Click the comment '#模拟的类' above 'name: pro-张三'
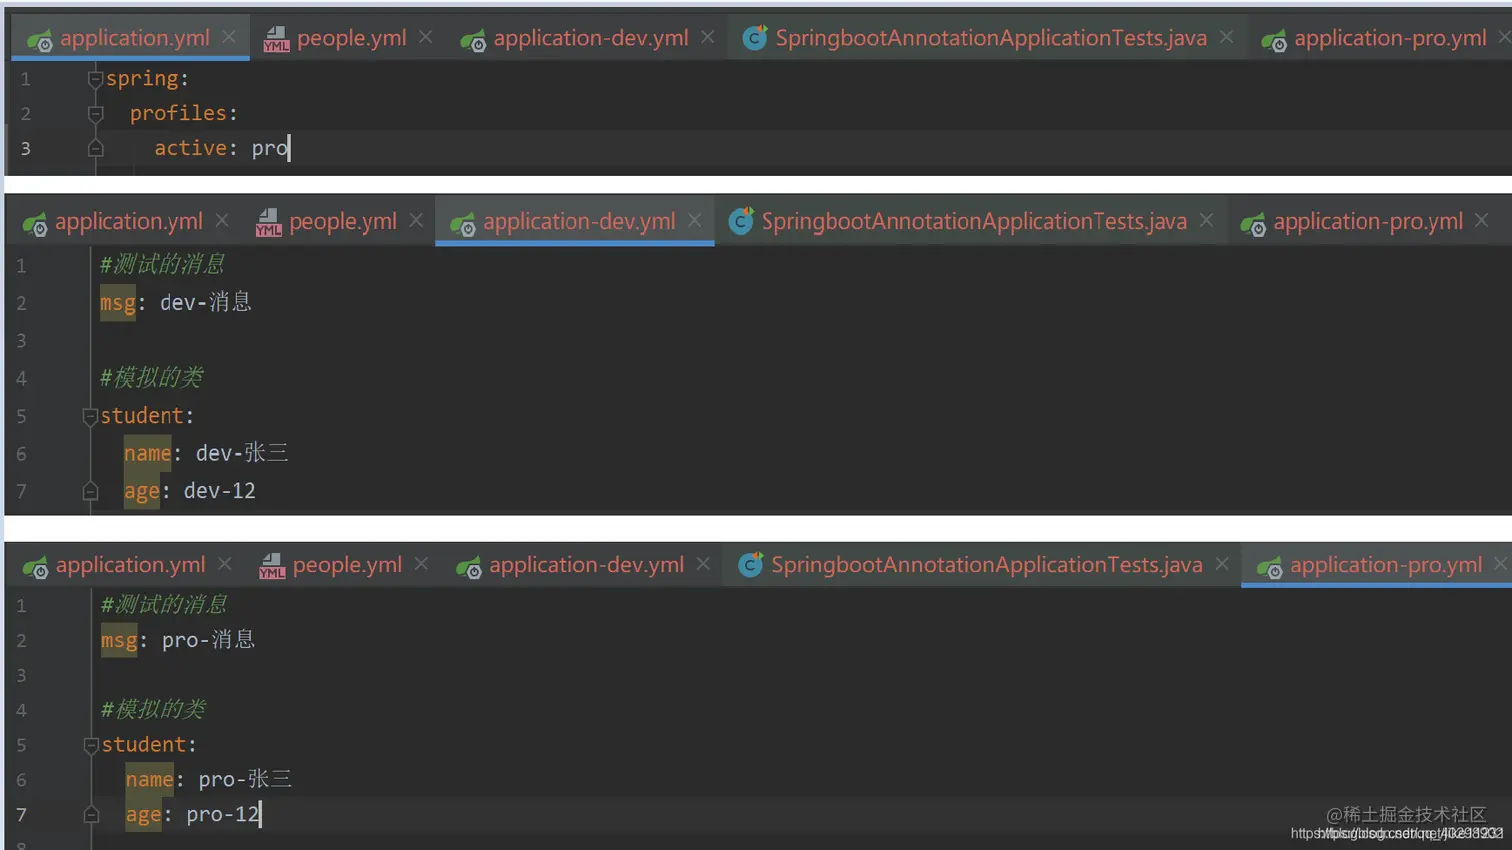Viewport: 1512px width, 850px height. [x=154, y=710]
